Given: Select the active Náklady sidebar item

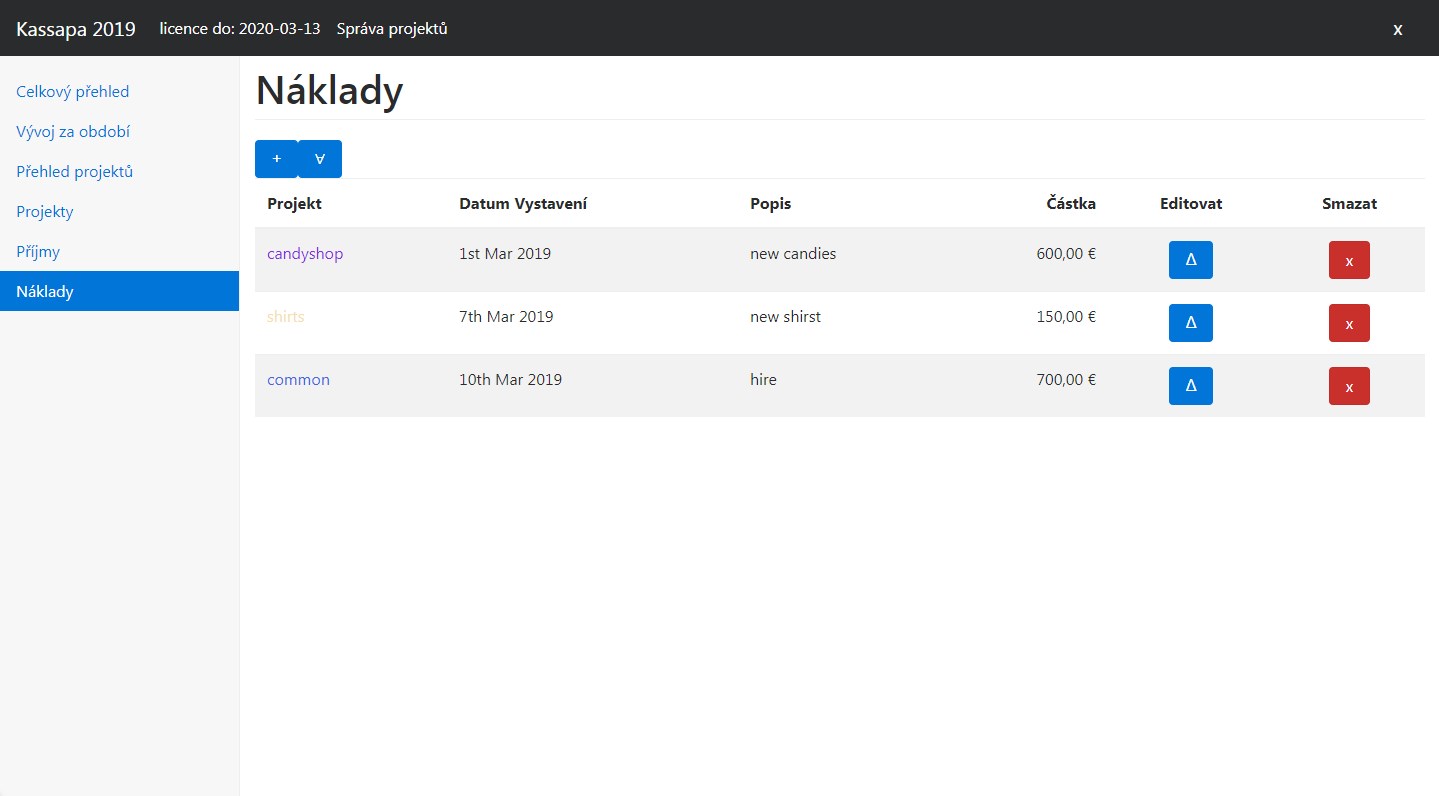Looking at the screenshot, I should [x=119, y=291].
